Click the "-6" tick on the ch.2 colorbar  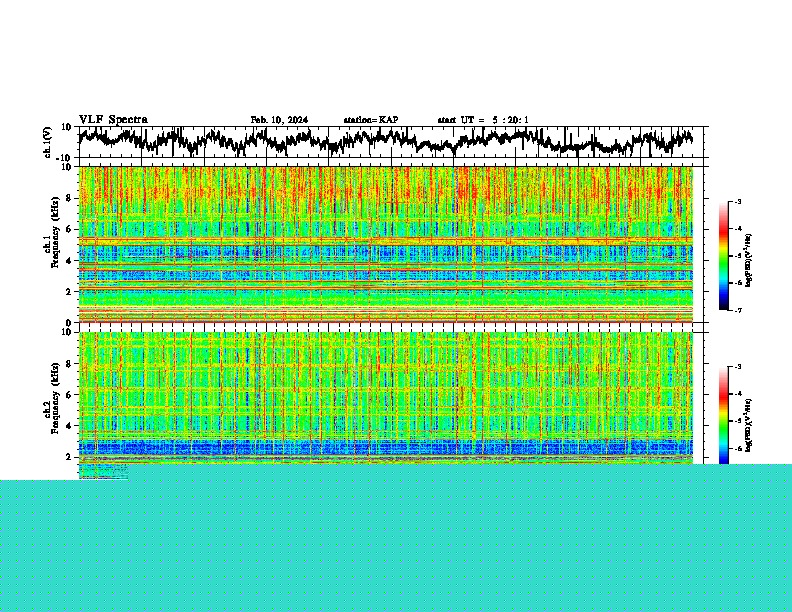point(738,448)
